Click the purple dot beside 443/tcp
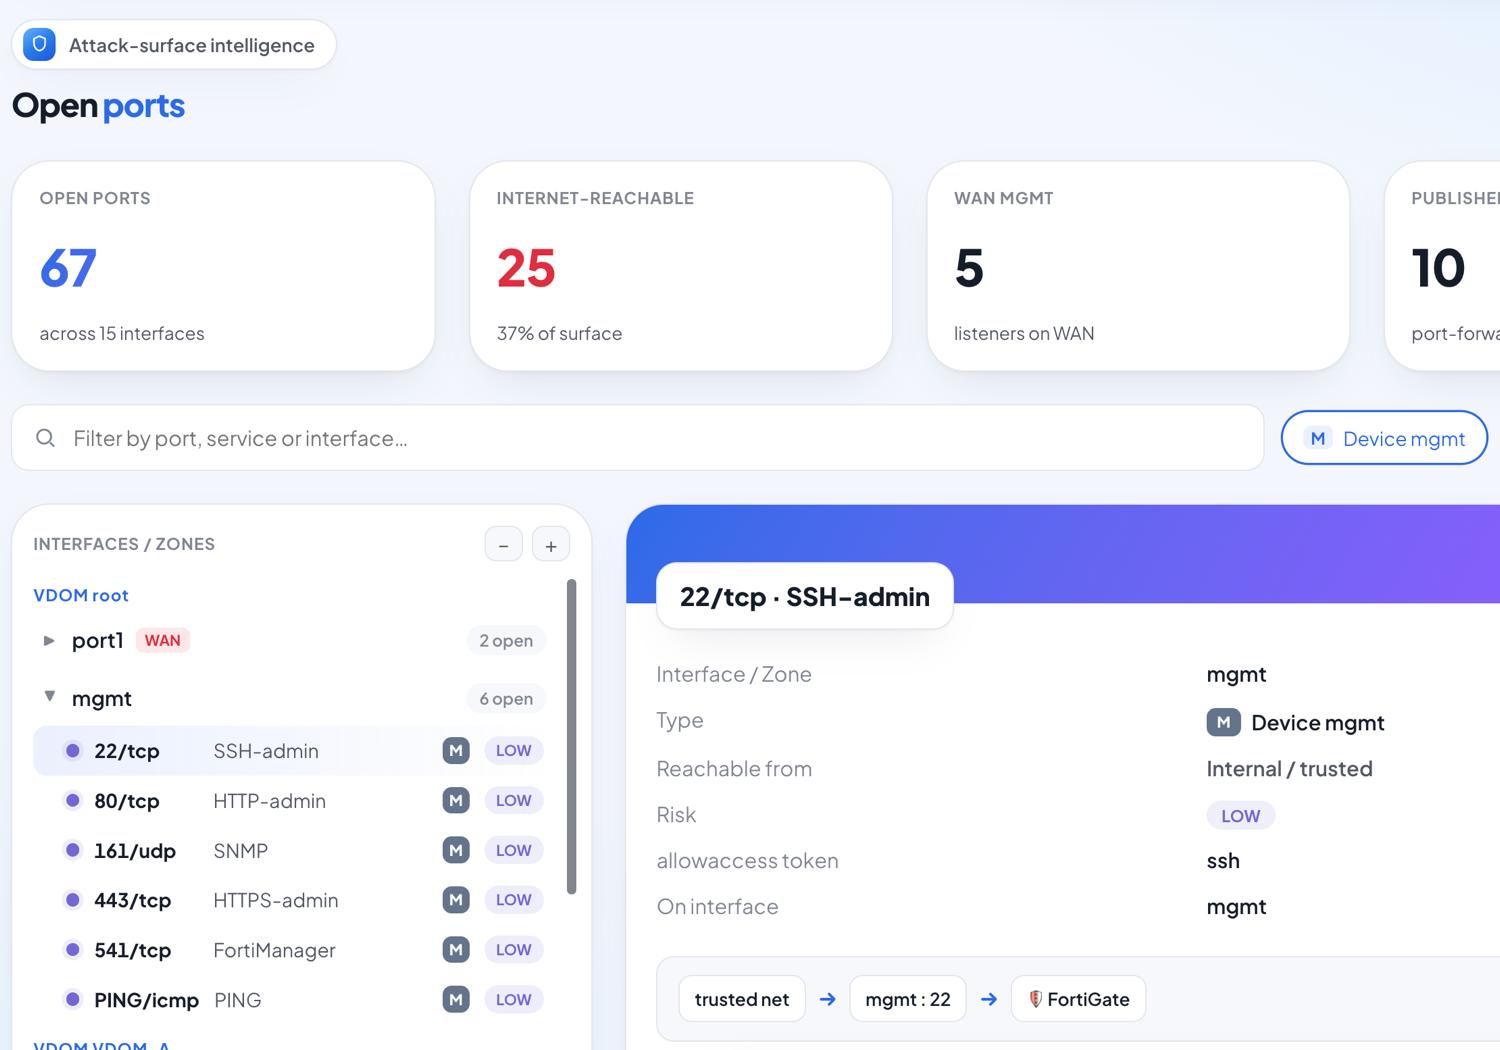Screen dimensions: 1500x1050 tap(72, 900)
